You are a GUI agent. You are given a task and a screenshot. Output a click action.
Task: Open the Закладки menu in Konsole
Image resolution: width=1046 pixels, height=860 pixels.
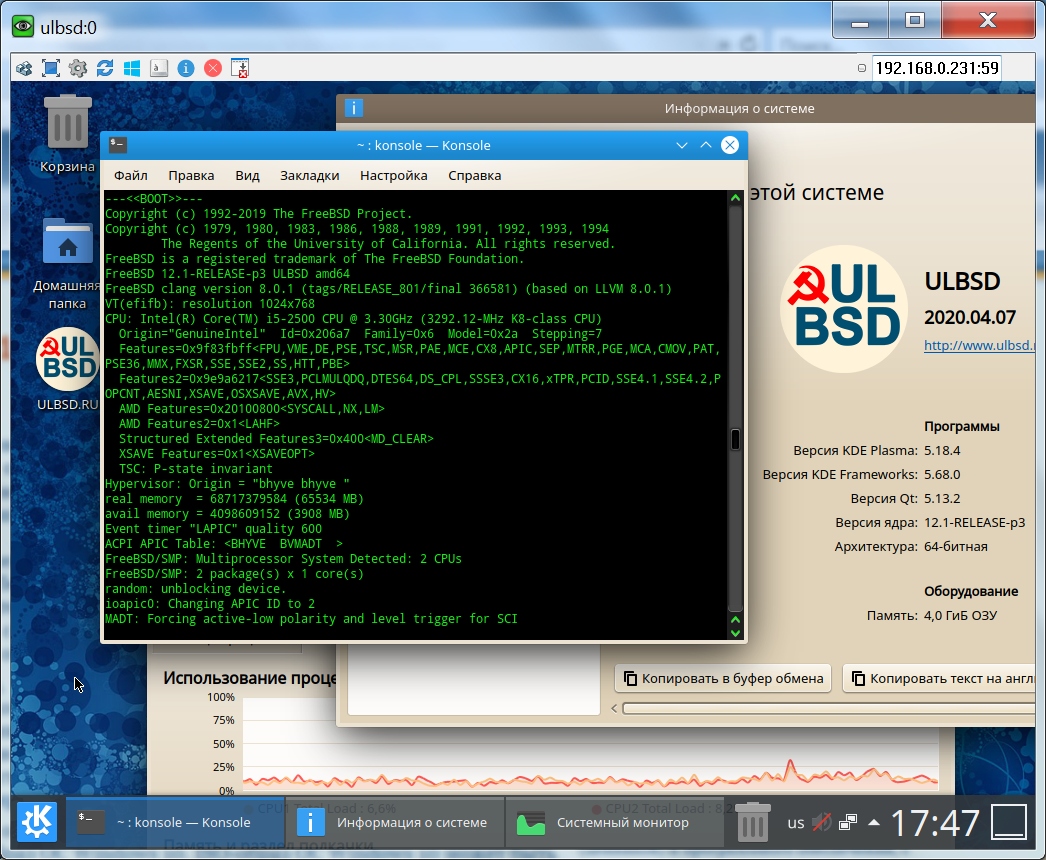309,175
